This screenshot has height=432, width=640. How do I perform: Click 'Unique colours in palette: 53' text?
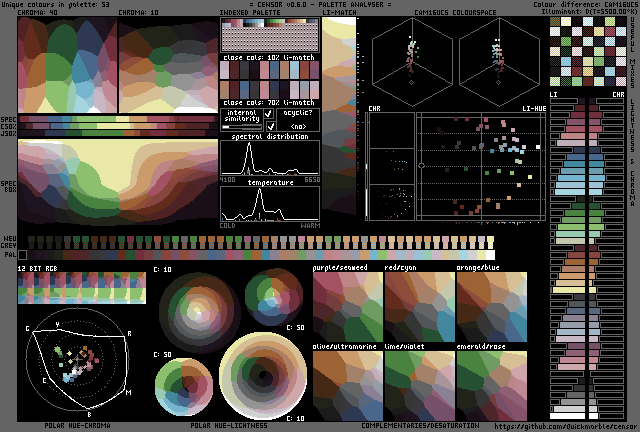pos(55,4)
